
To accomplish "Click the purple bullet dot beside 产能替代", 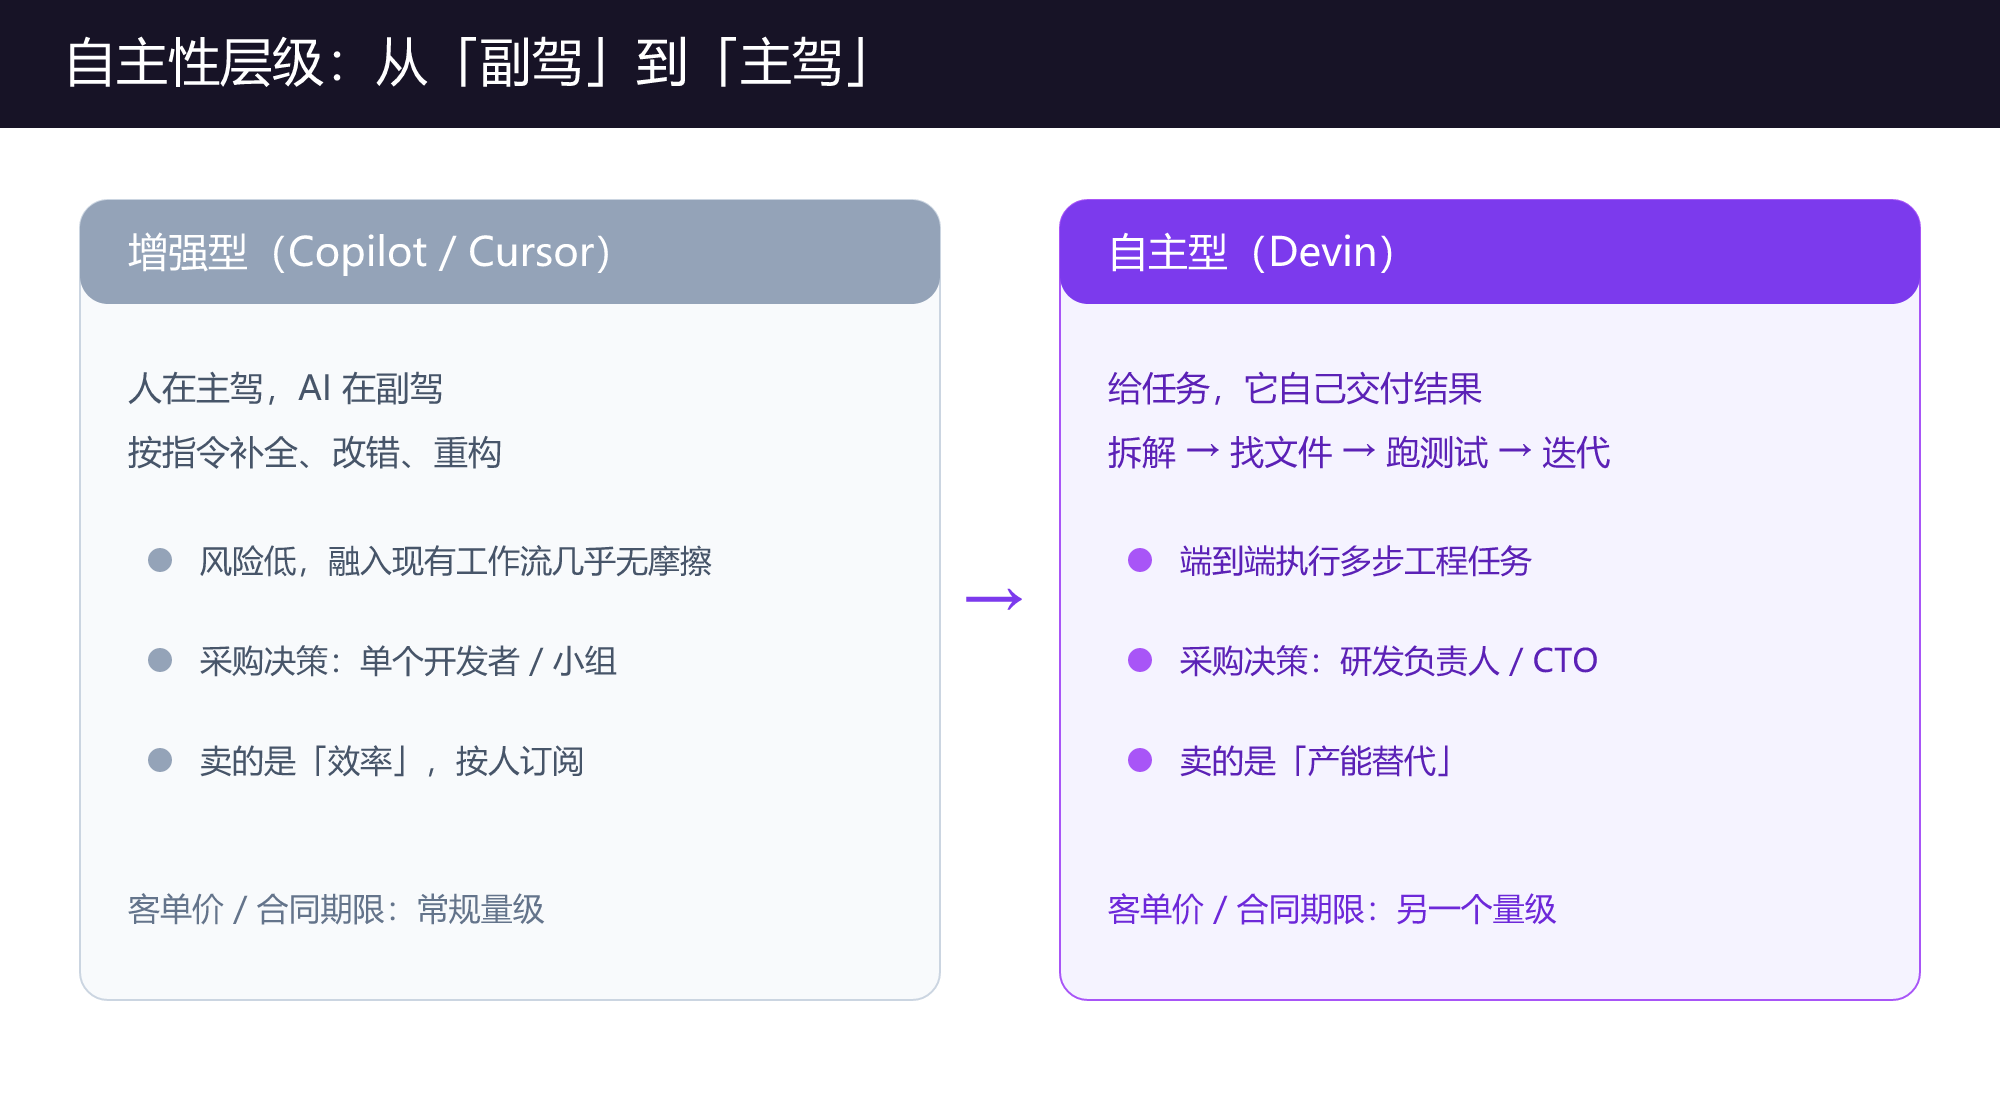I will click(1140, 760).
